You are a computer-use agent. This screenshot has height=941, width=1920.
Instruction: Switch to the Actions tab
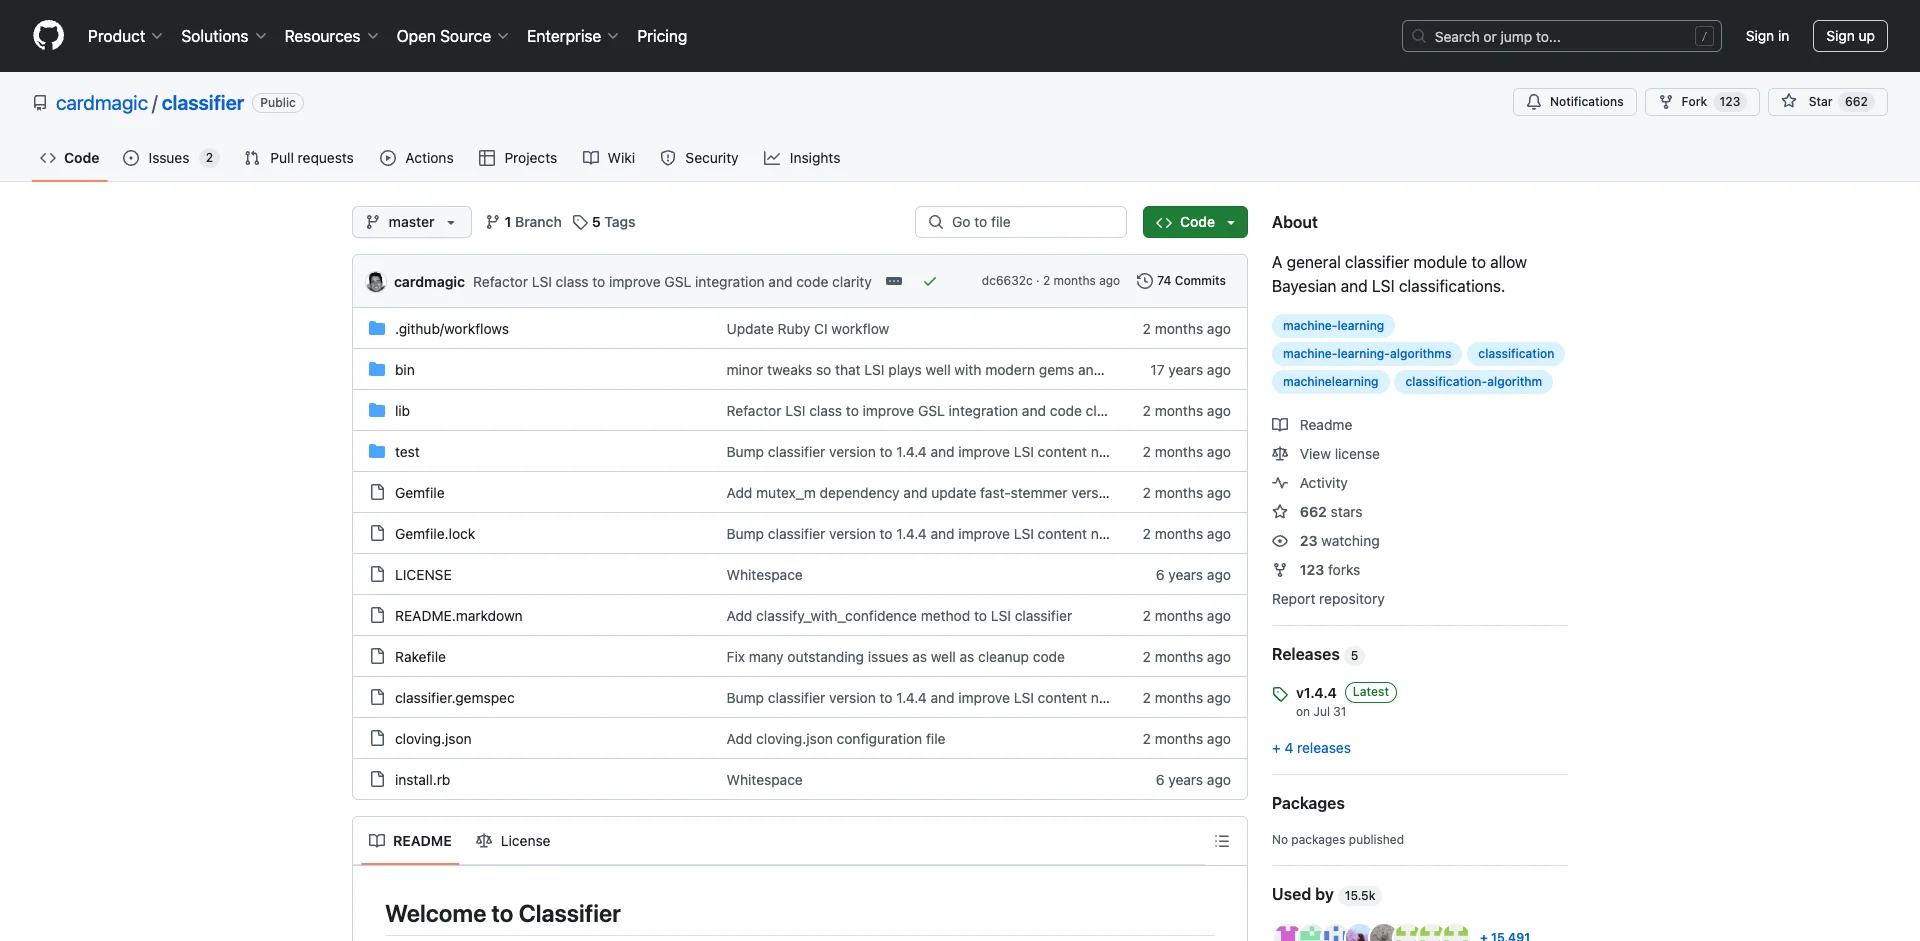(417, 158)
